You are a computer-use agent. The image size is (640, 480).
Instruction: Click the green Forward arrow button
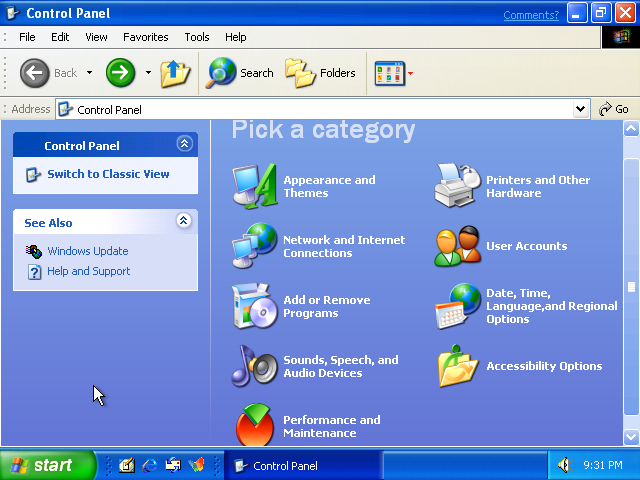[120, 73]
